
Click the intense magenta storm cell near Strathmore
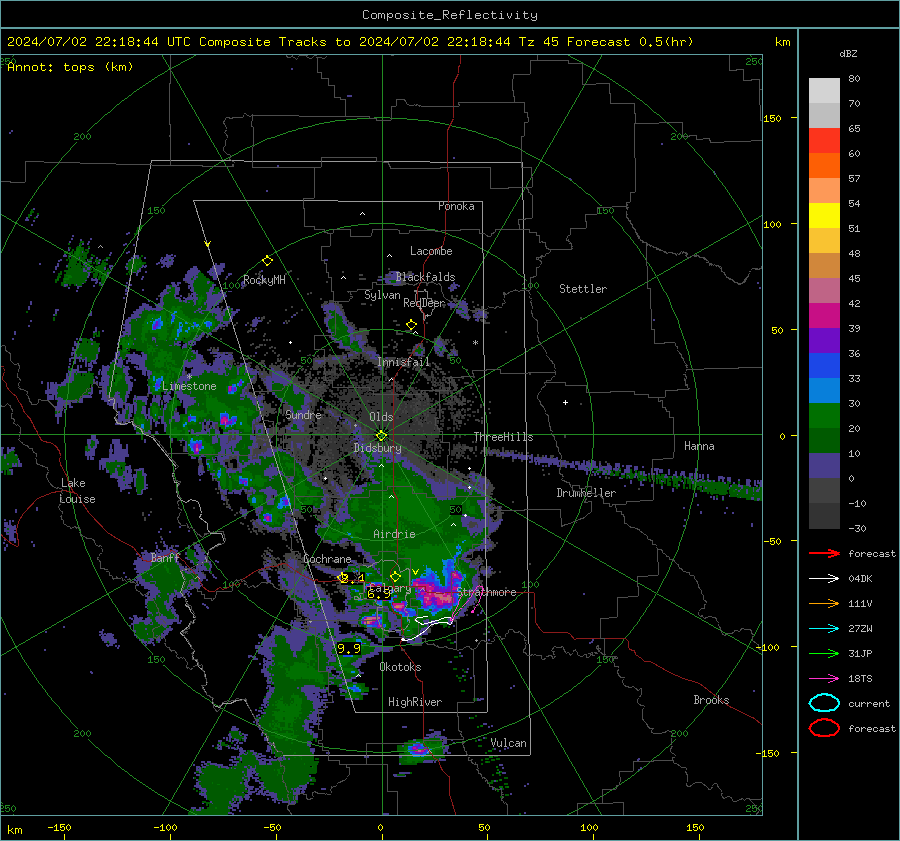[x=439, y=594]
